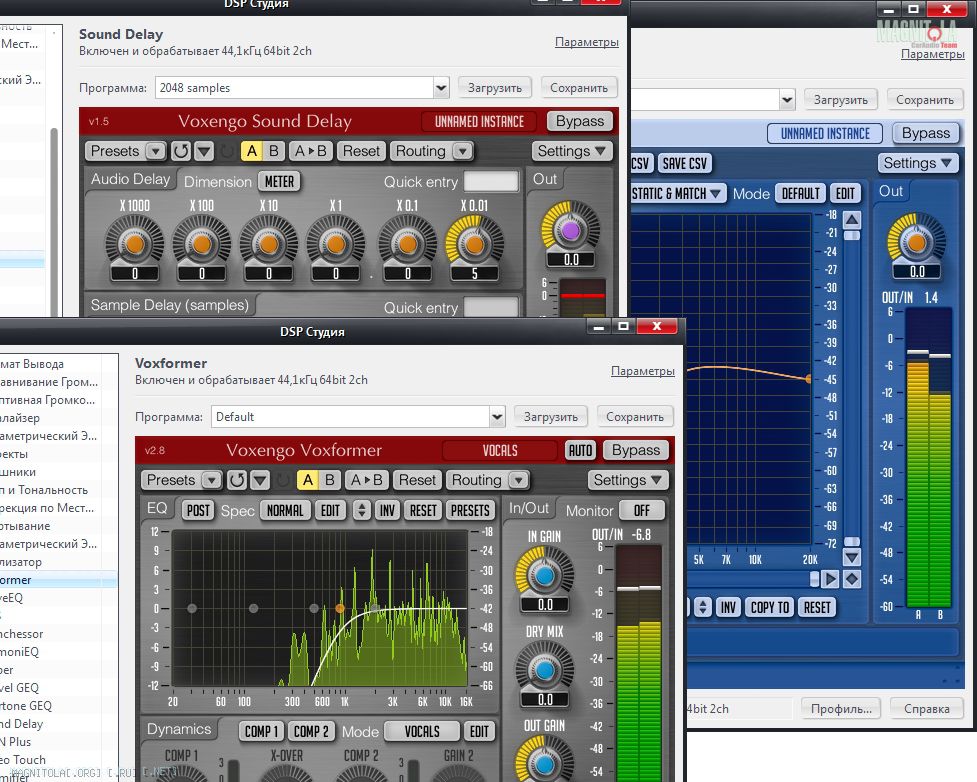This screenshot has height=782, width=977.
Task: Open Presets dropdown arrow in Sound Delay
Action: [x=156, y=151]
